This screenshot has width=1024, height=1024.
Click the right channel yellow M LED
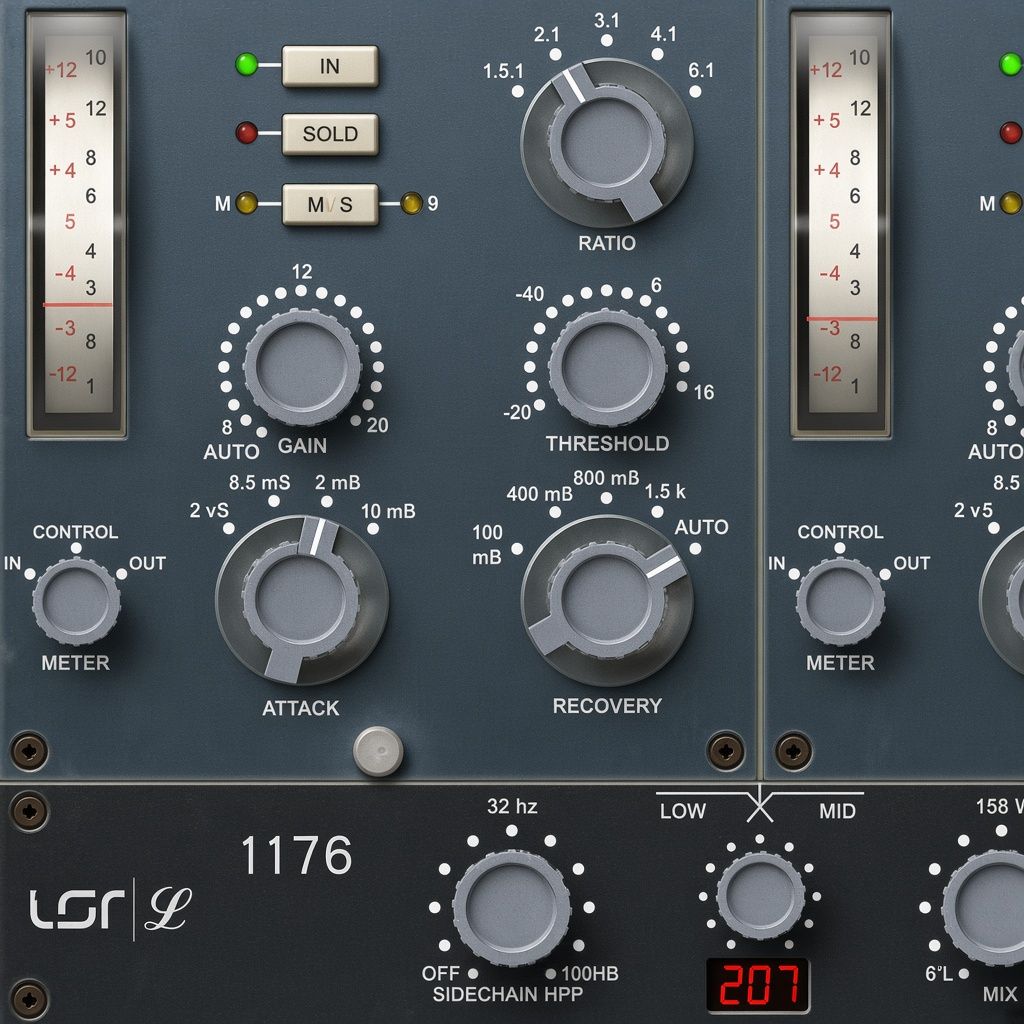pos(1010,203)
